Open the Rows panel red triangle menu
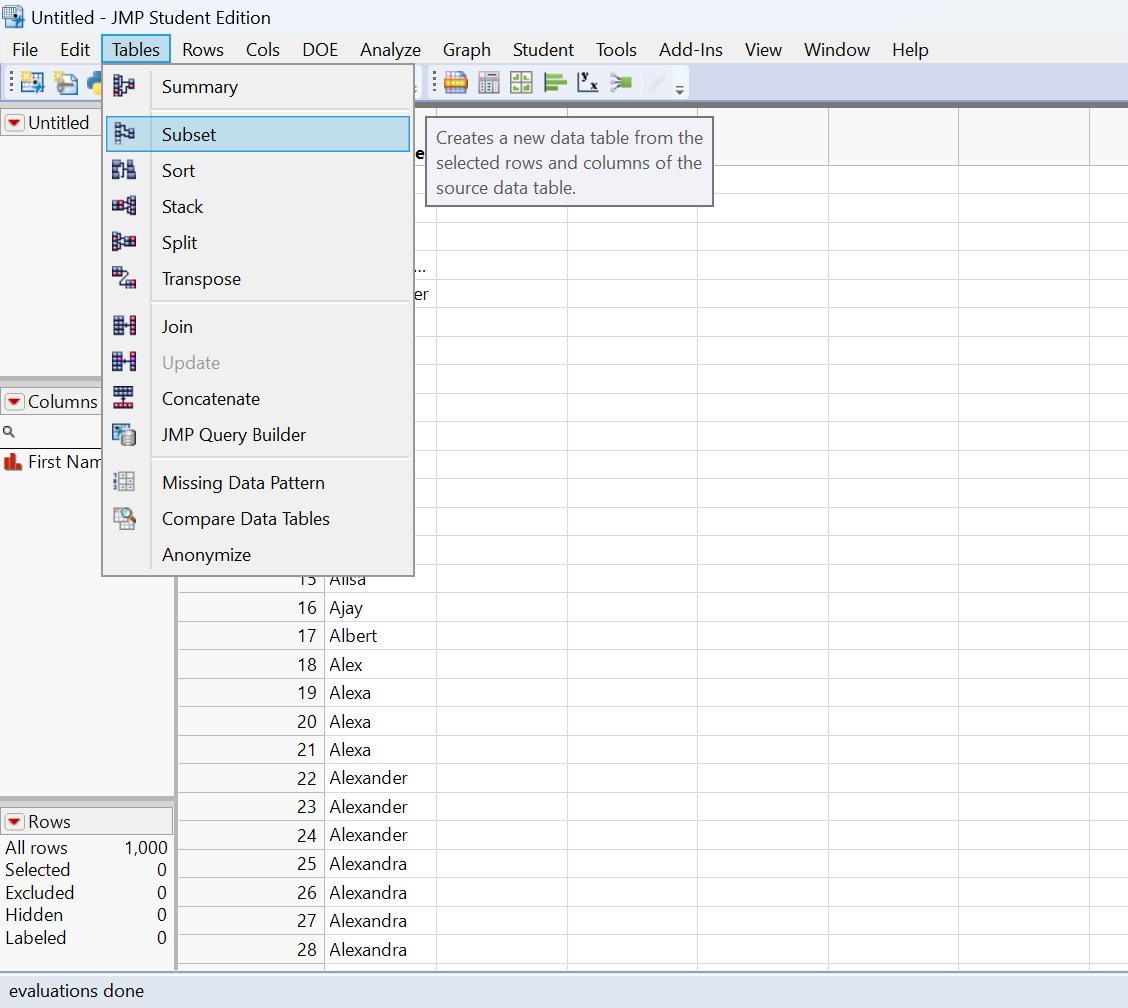Viewport: 1128px width, 1008px height. click(x=15, y=822)
